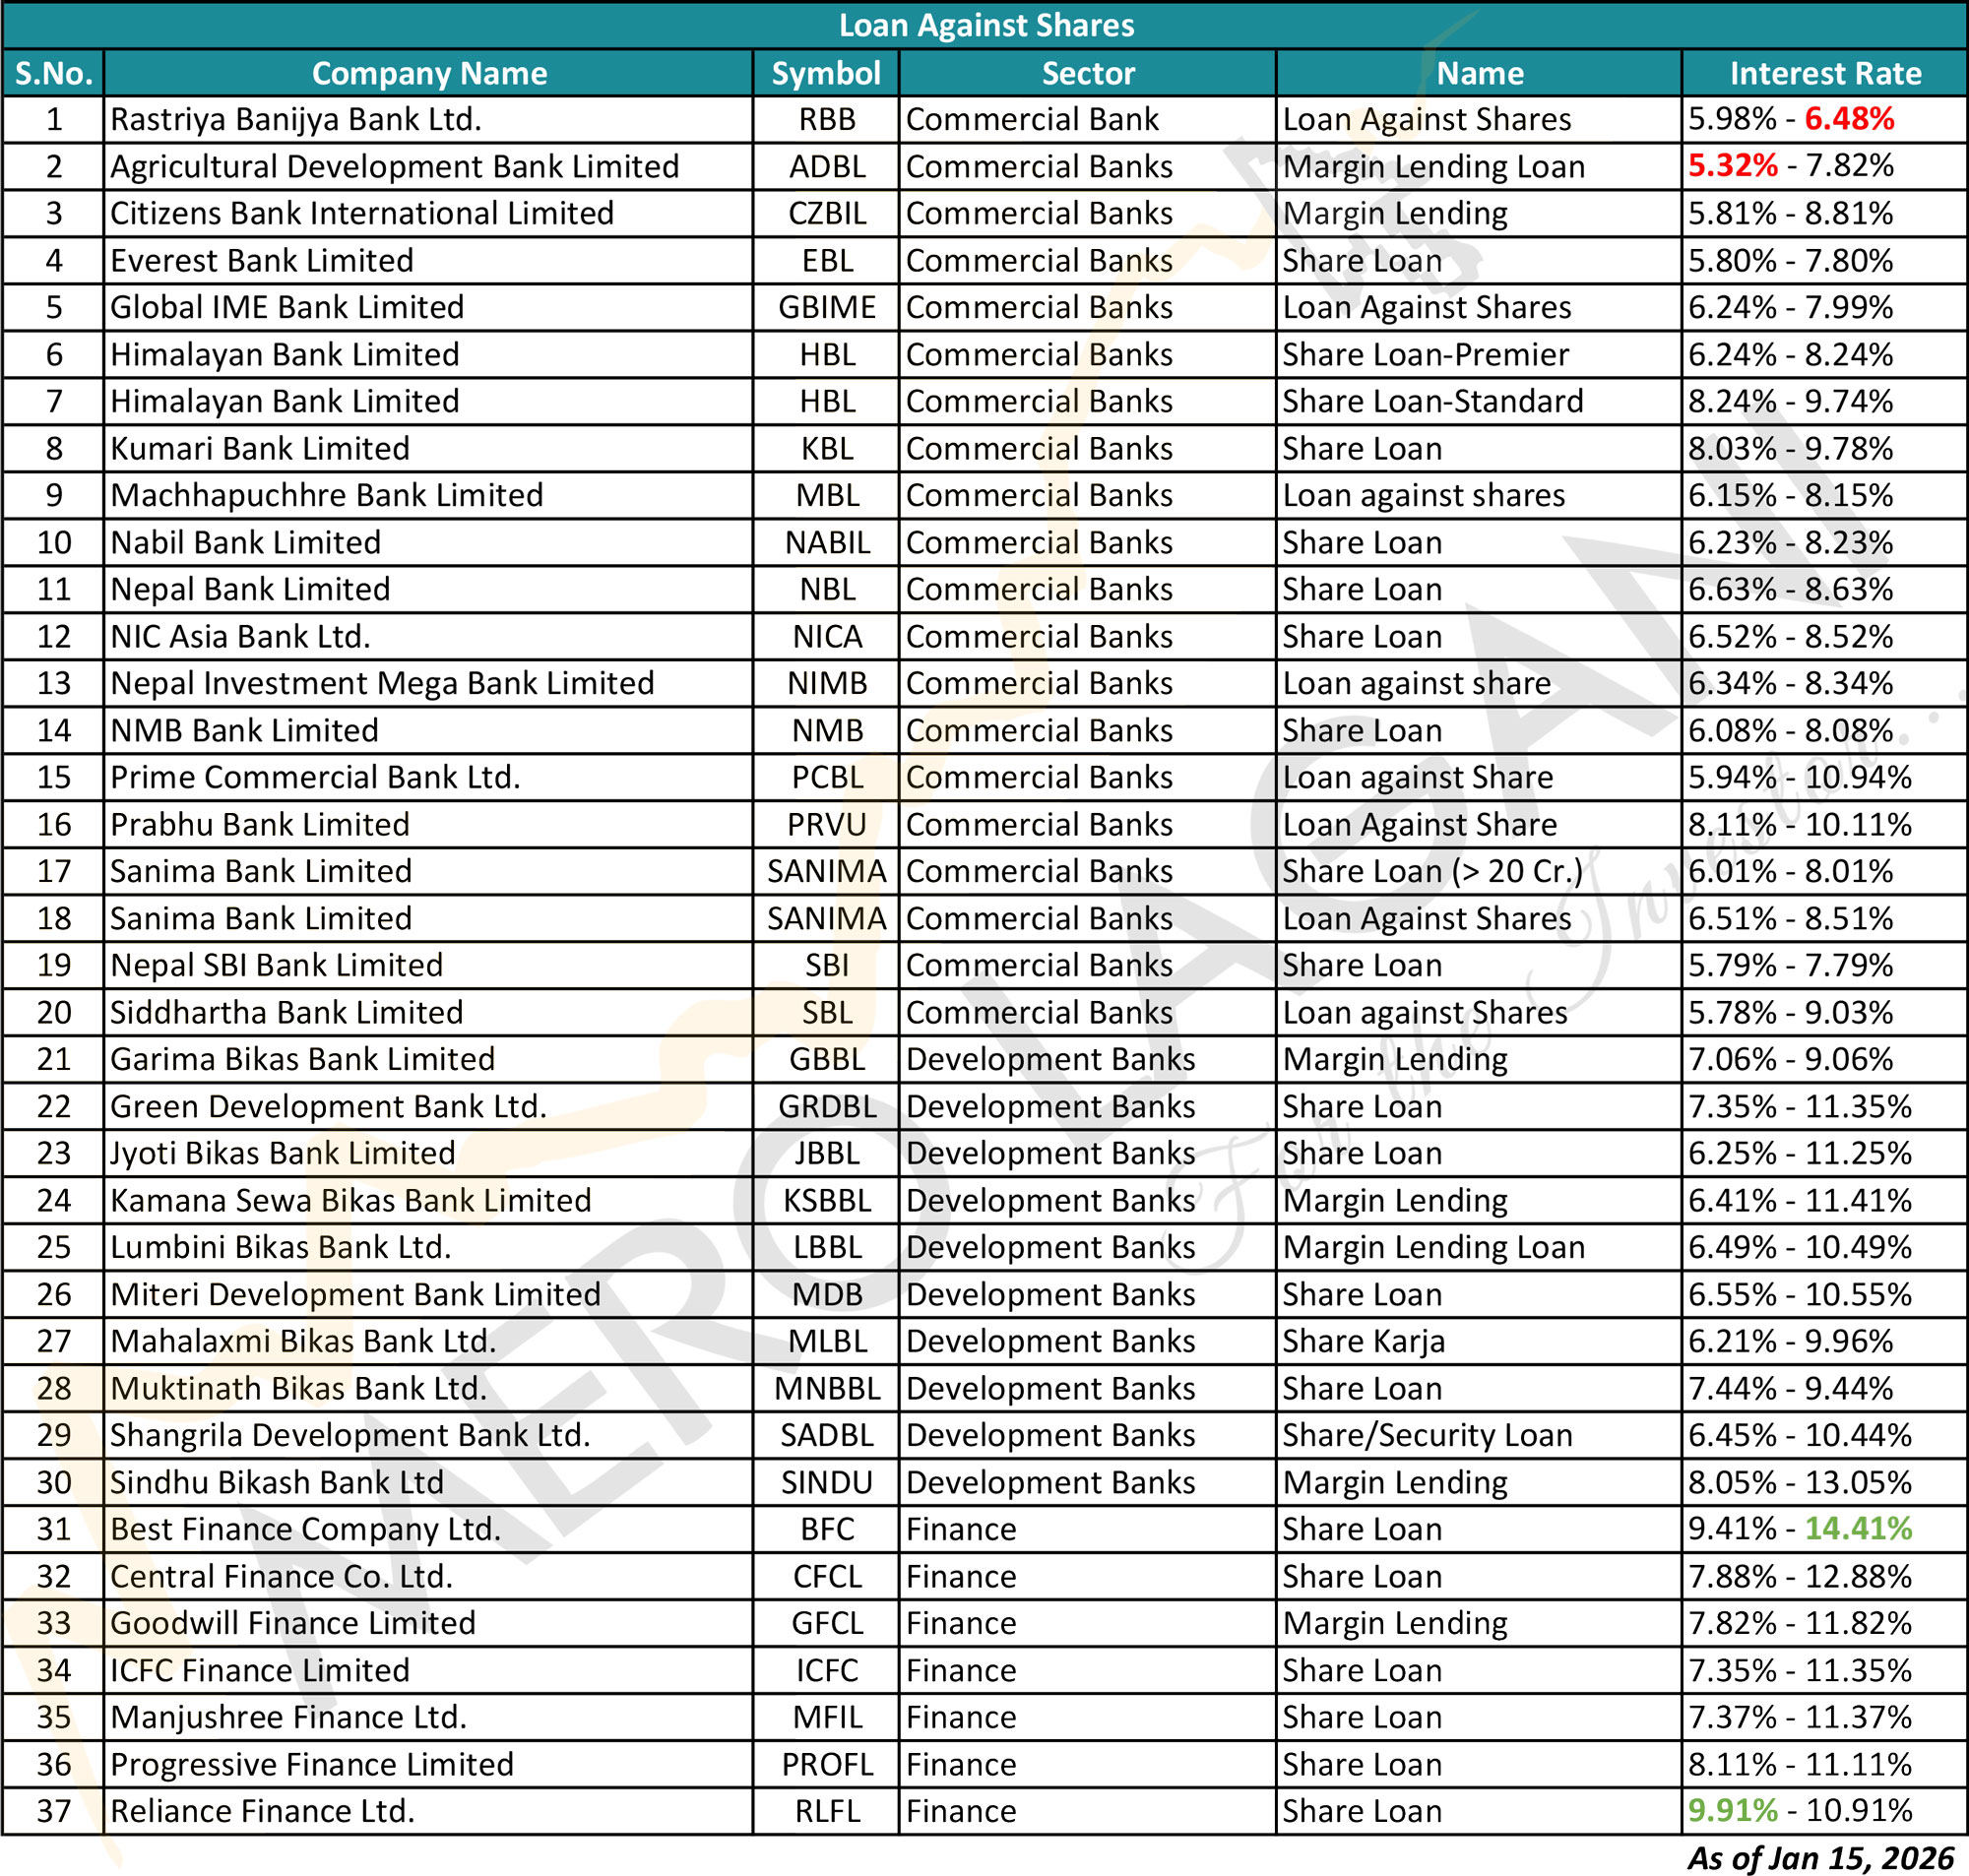
Task: Select Share/Security Loan cell
Action: [1427, 1435]
